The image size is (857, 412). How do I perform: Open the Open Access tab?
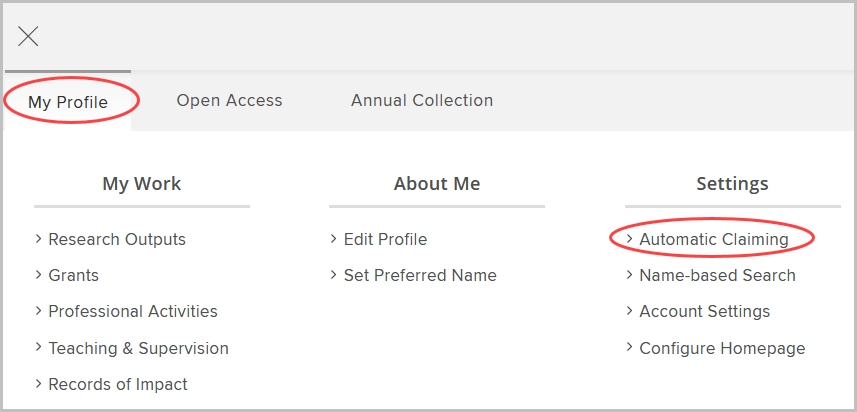tap(229, 101)
